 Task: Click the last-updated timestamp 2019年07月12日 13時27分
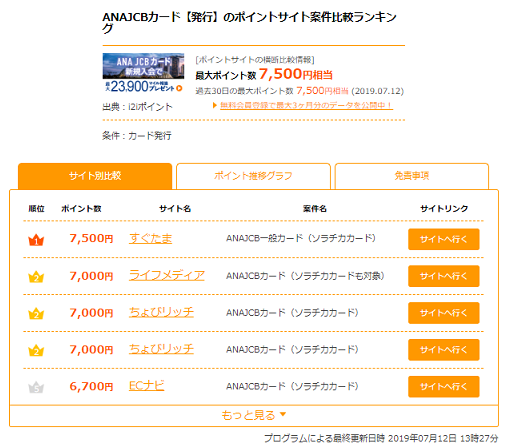[x=443, y=438]
